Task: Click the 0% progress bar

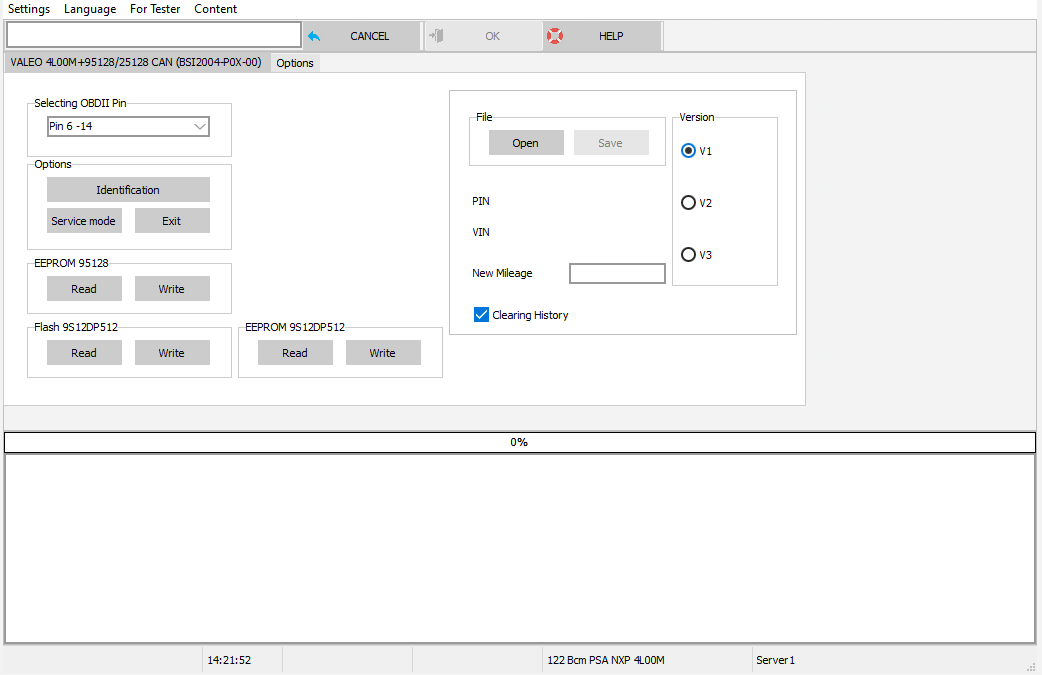Action: [x=519, y=442]
